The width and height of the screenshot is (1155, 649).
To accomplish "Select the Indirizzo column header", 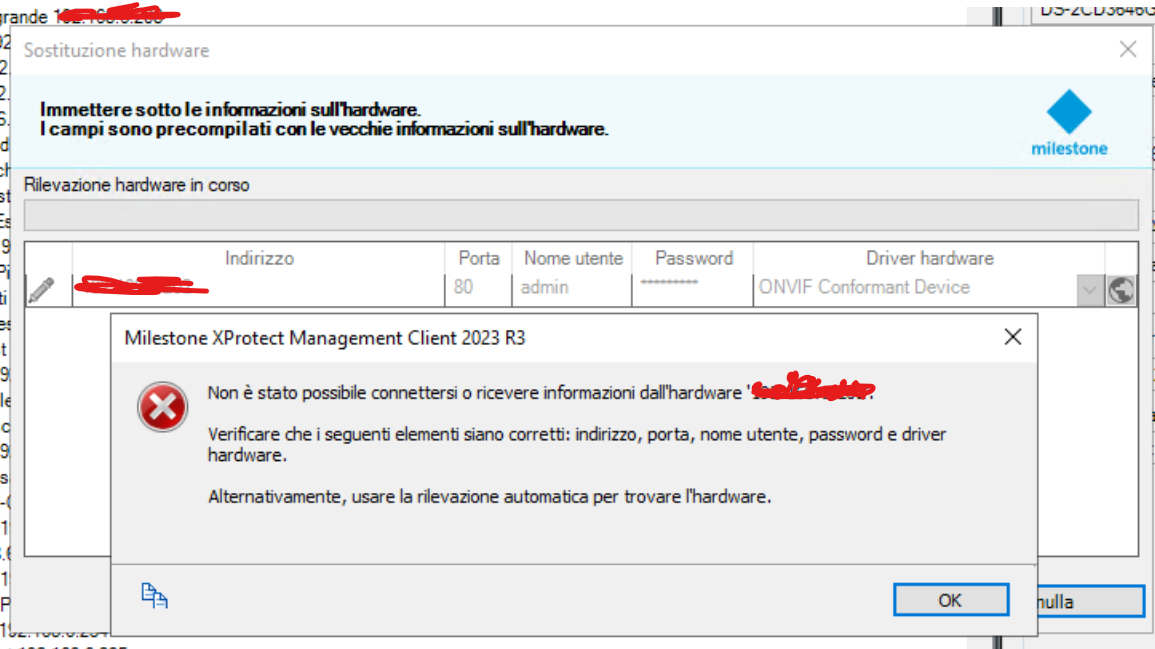I will point(259,258).
